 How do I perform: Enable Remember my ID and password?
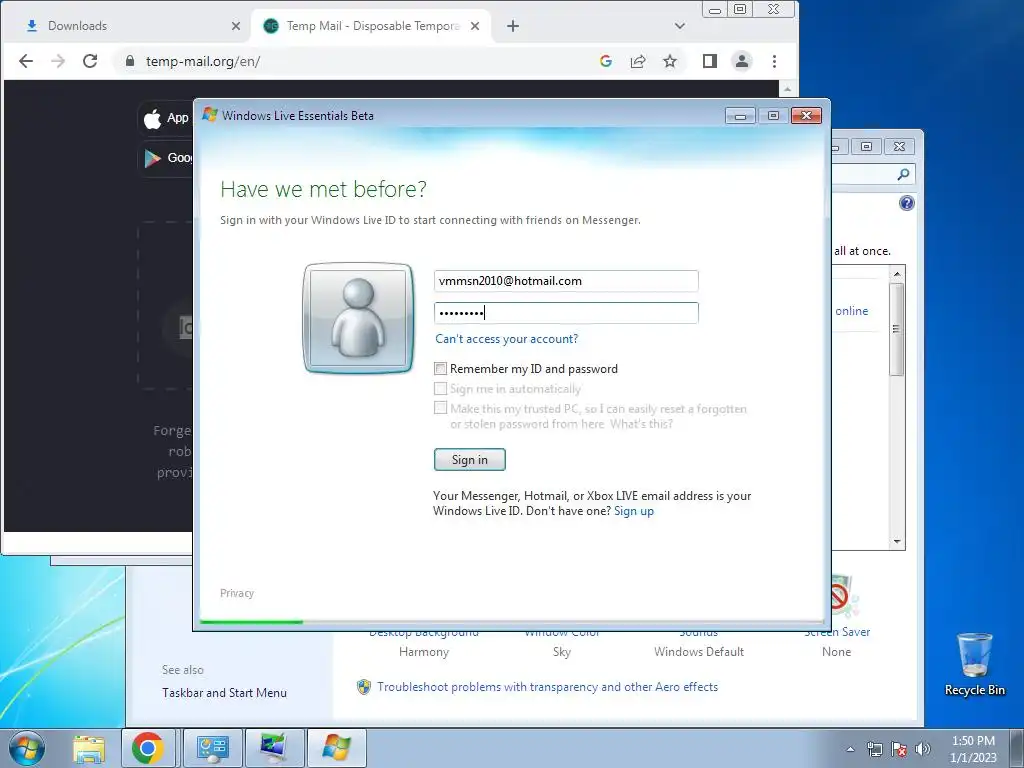(441, 369)
